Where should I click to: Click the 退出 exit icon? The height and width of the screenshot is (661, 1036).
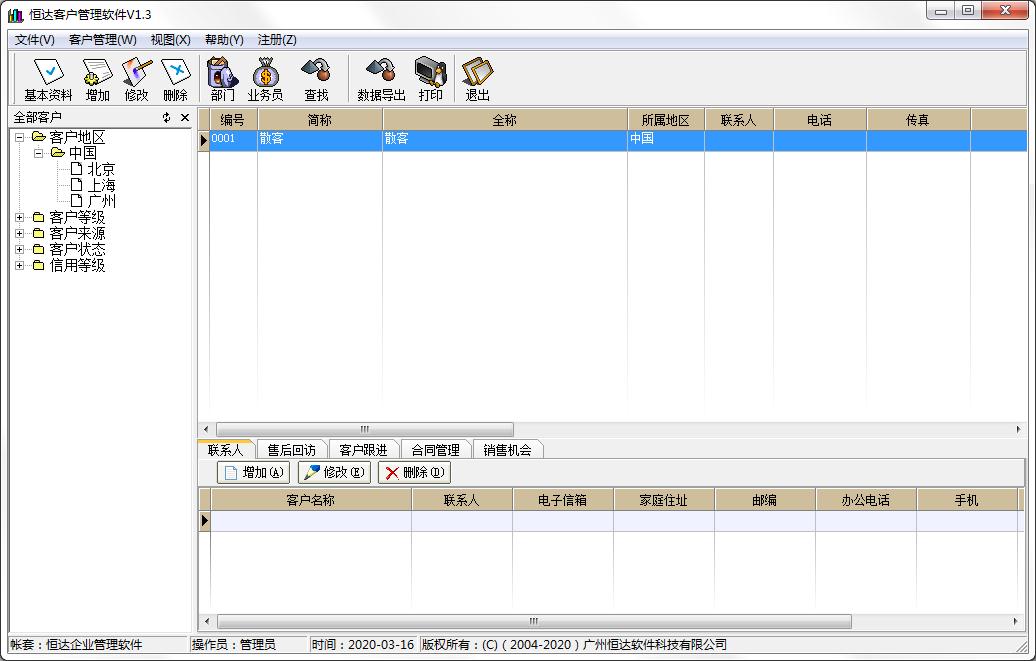tap(477, 79)
